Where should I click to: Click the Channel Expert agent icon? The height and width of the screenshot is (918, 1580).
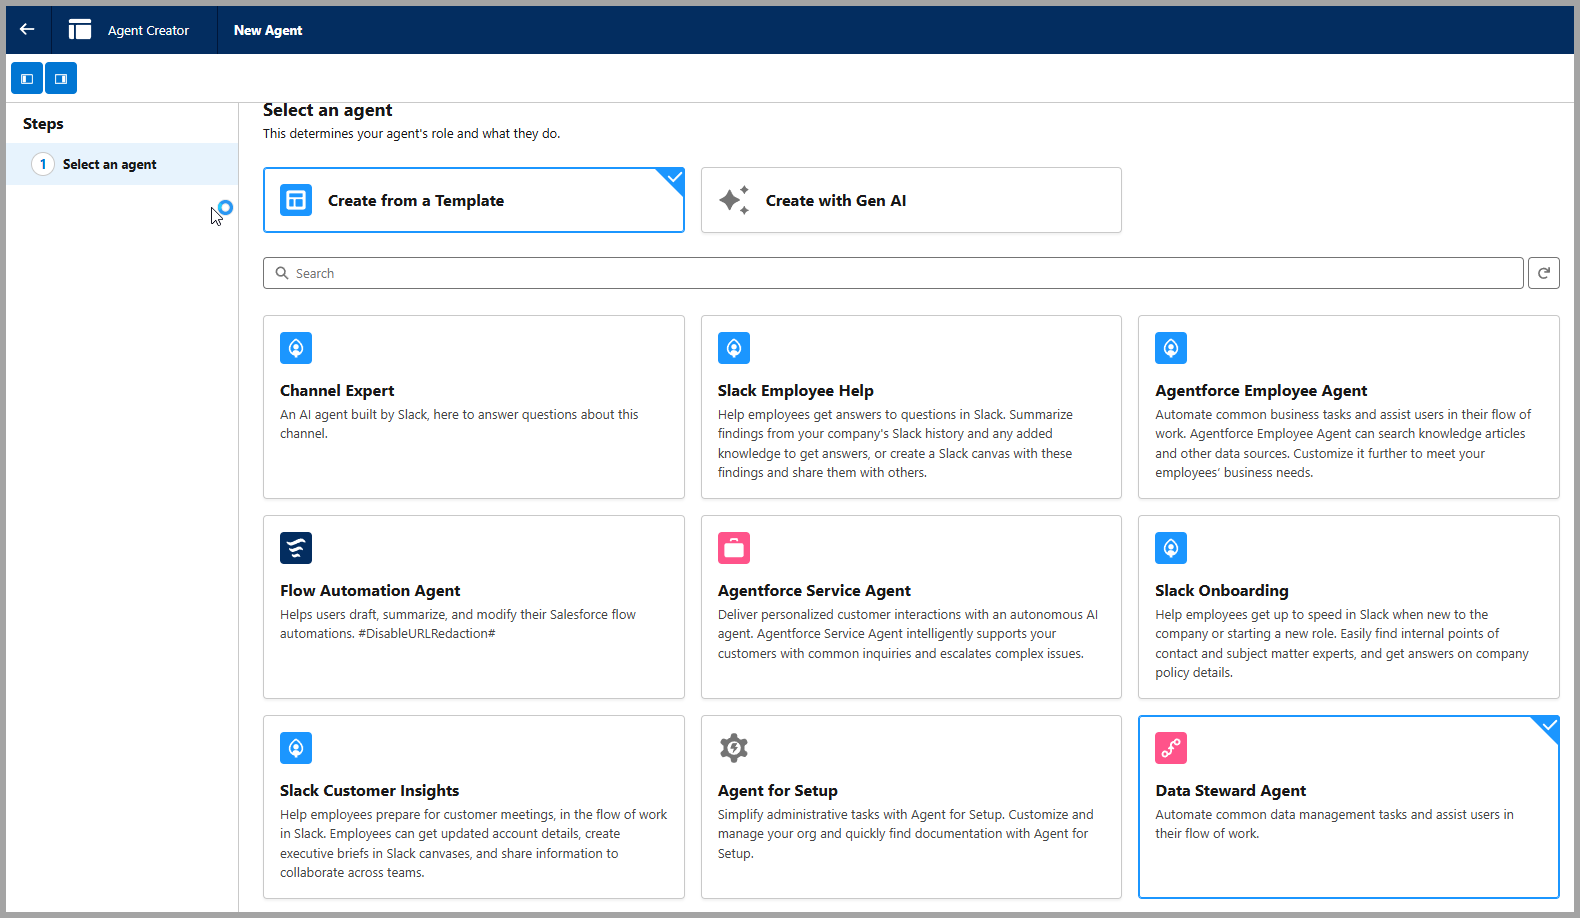pyautogui.click(x=296, y=348)
